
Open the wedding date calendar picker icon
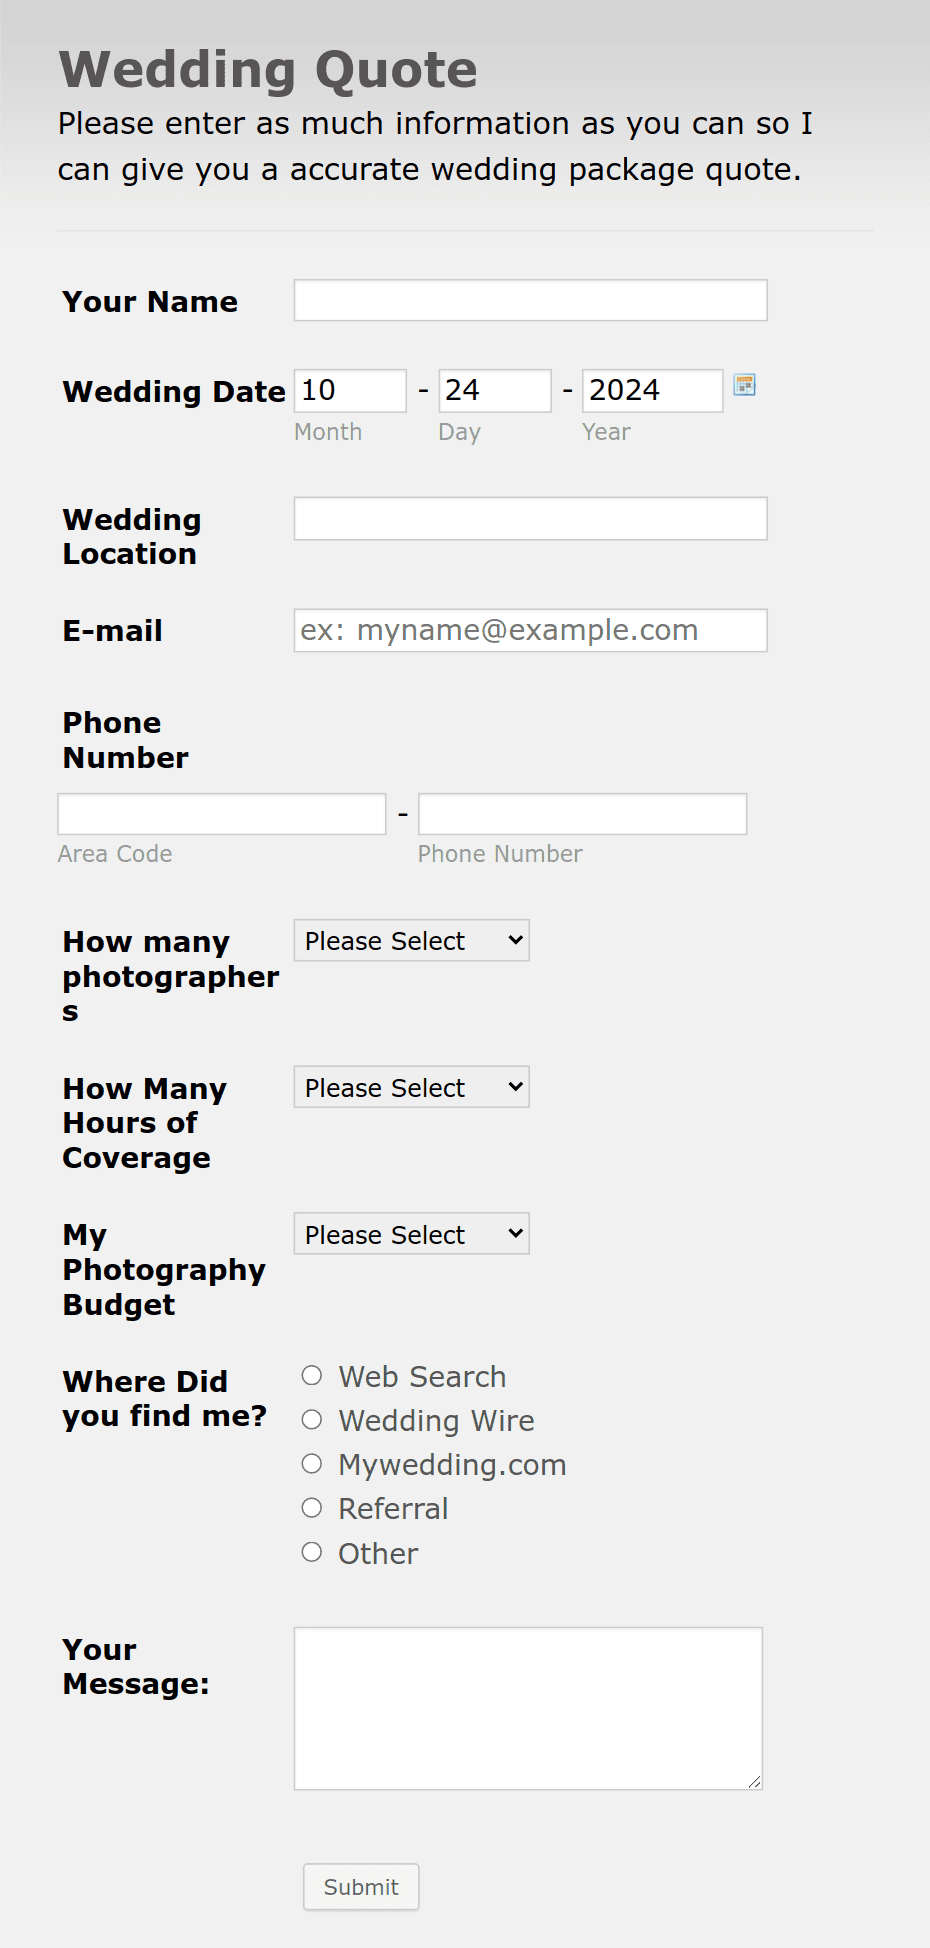744,385
